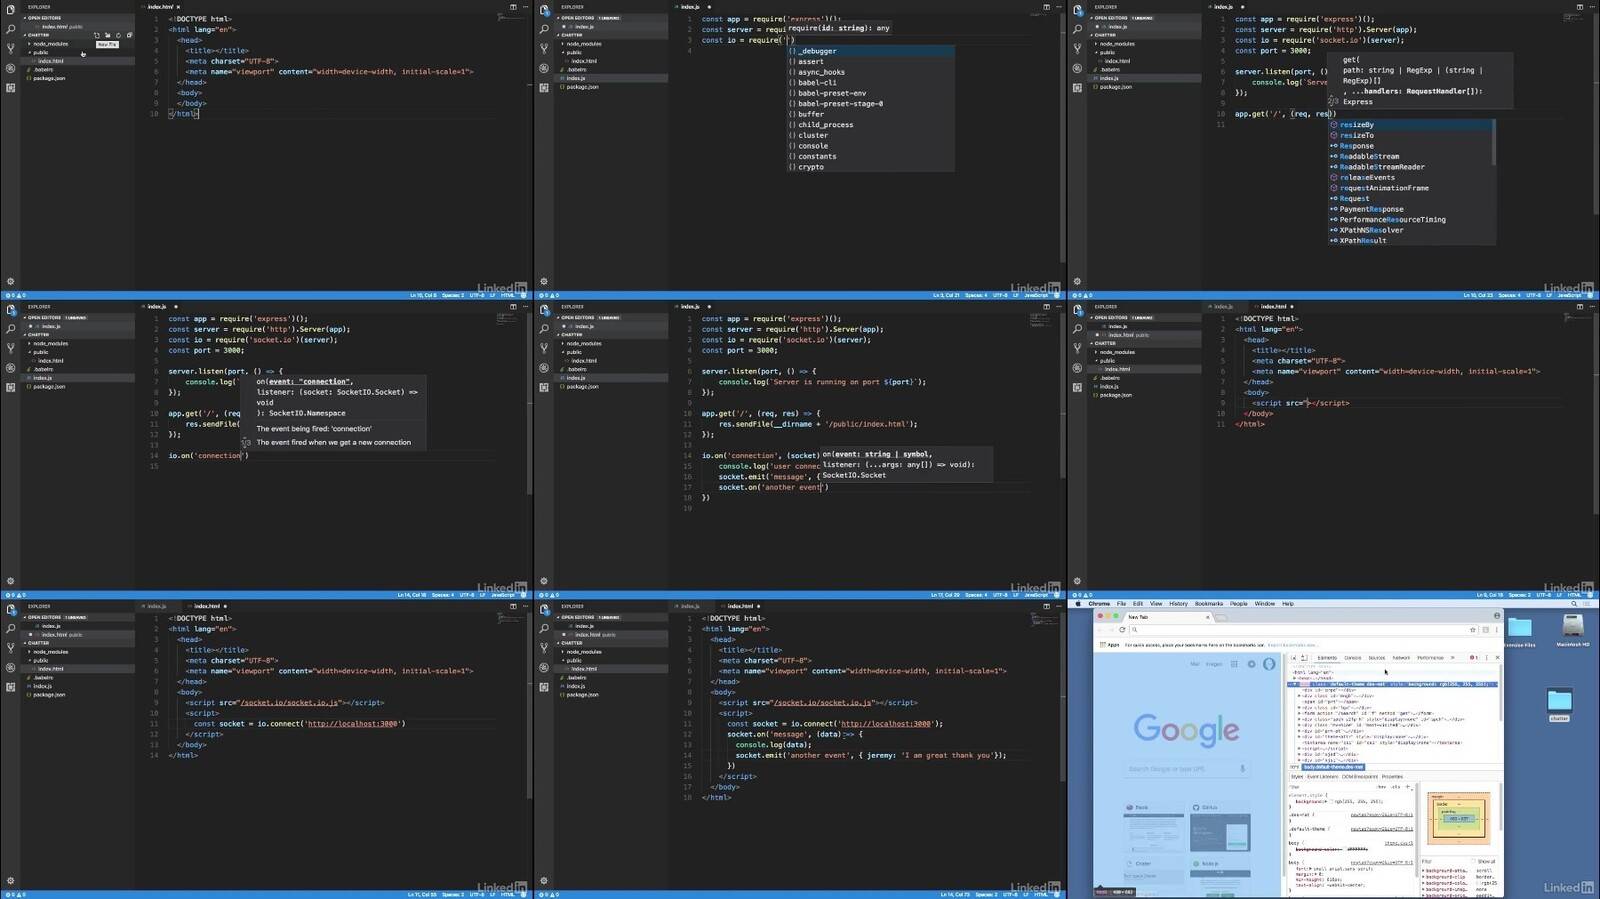Select the DevTools inspect element icon
This screenshot has width=1600, height=899.
(x=1293, y=658)
